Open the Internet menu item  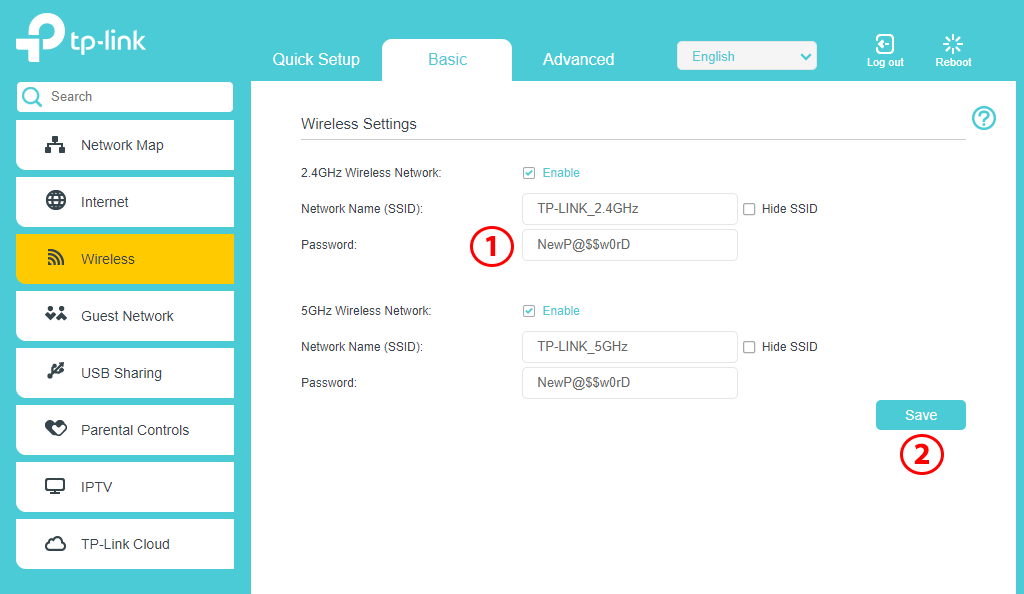click(x=125, y=202)
